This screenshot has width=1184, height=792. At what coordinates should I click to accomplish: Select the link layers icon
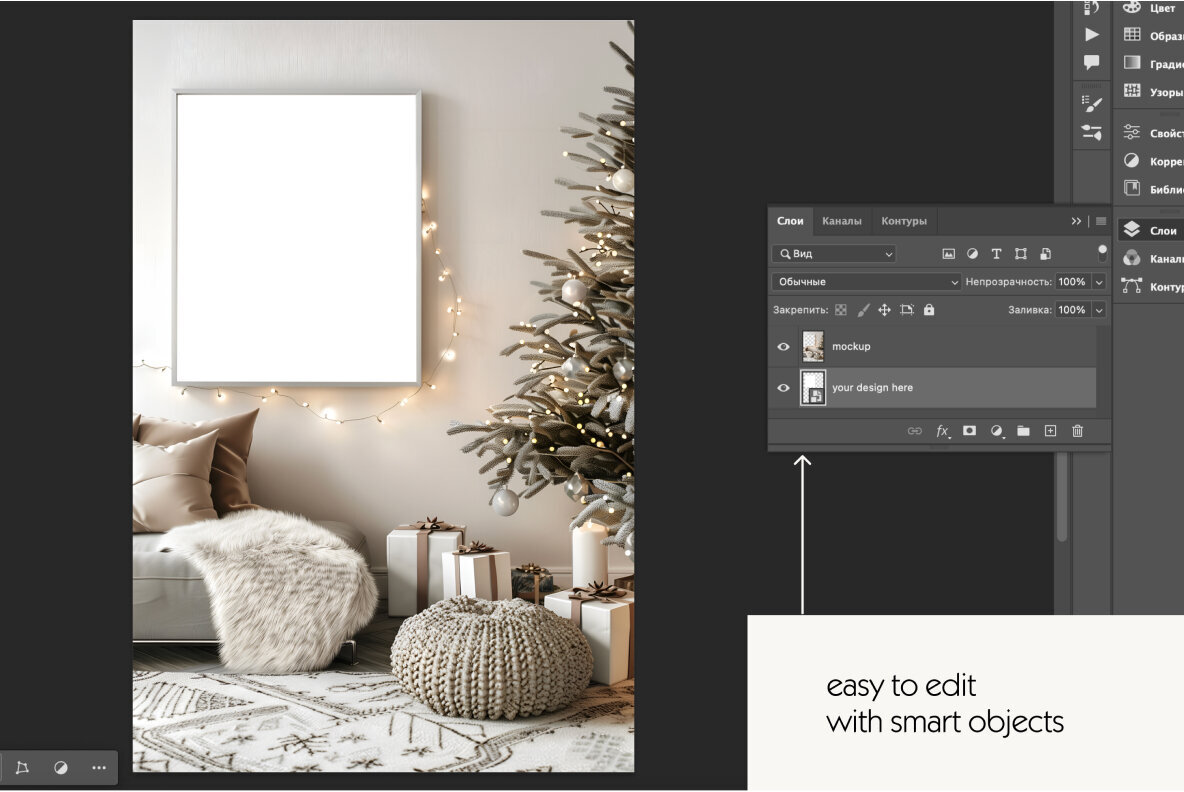[914, 431]
